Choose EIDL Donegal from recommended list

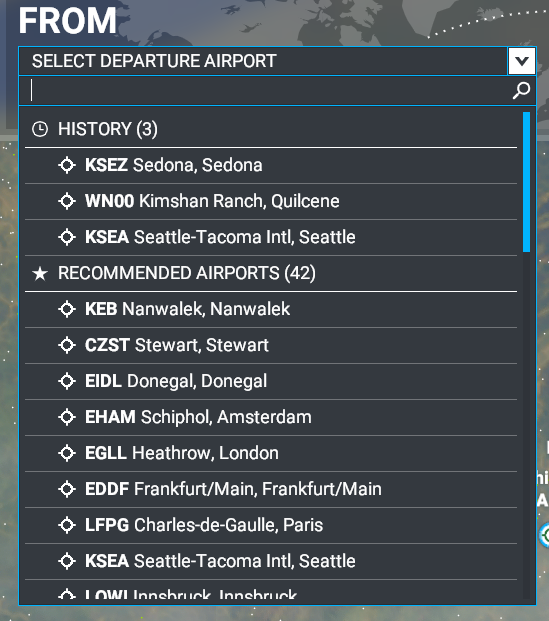tap(271, 381)
